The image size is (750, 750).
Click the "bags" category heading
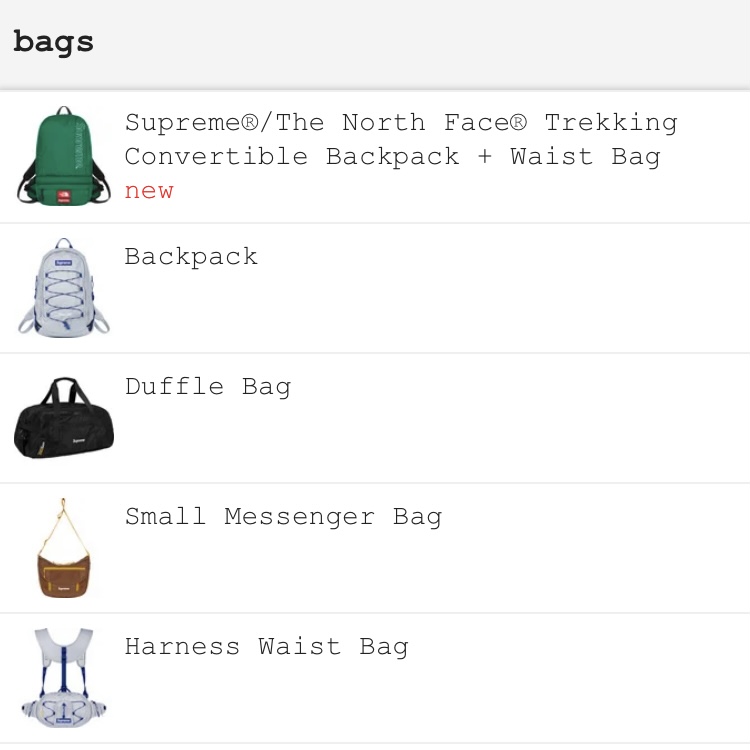point(53,43)
